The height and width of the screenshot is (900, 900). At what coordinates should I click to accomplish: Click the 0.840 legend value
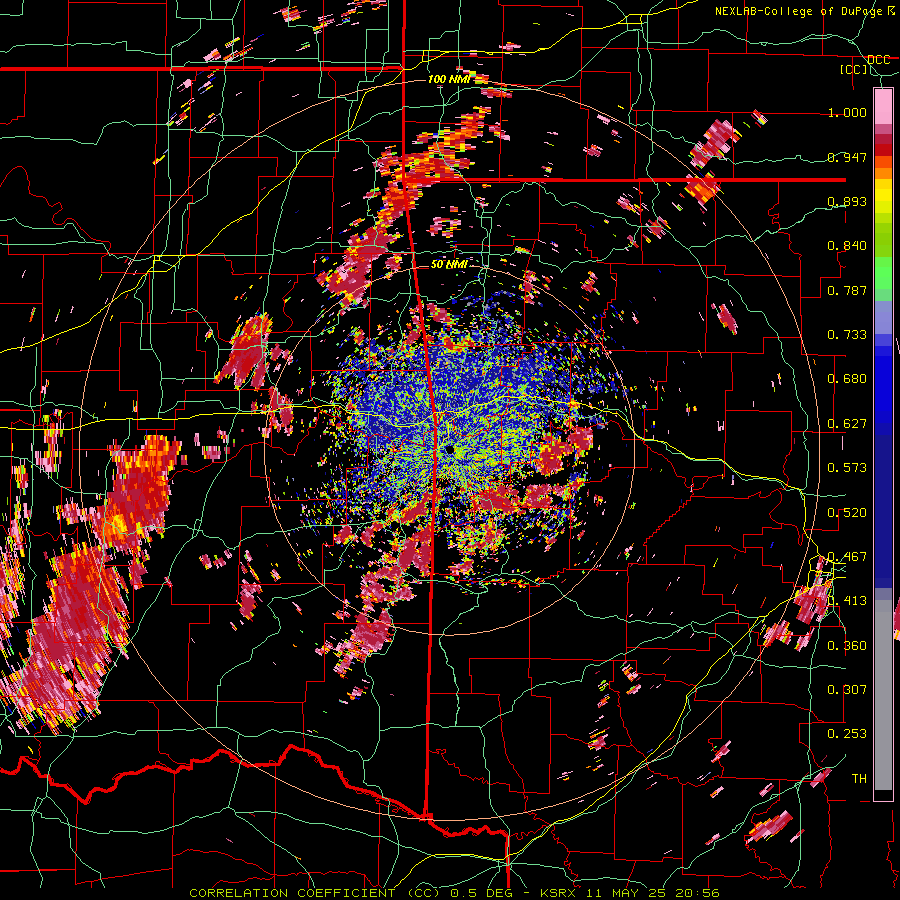847,246
